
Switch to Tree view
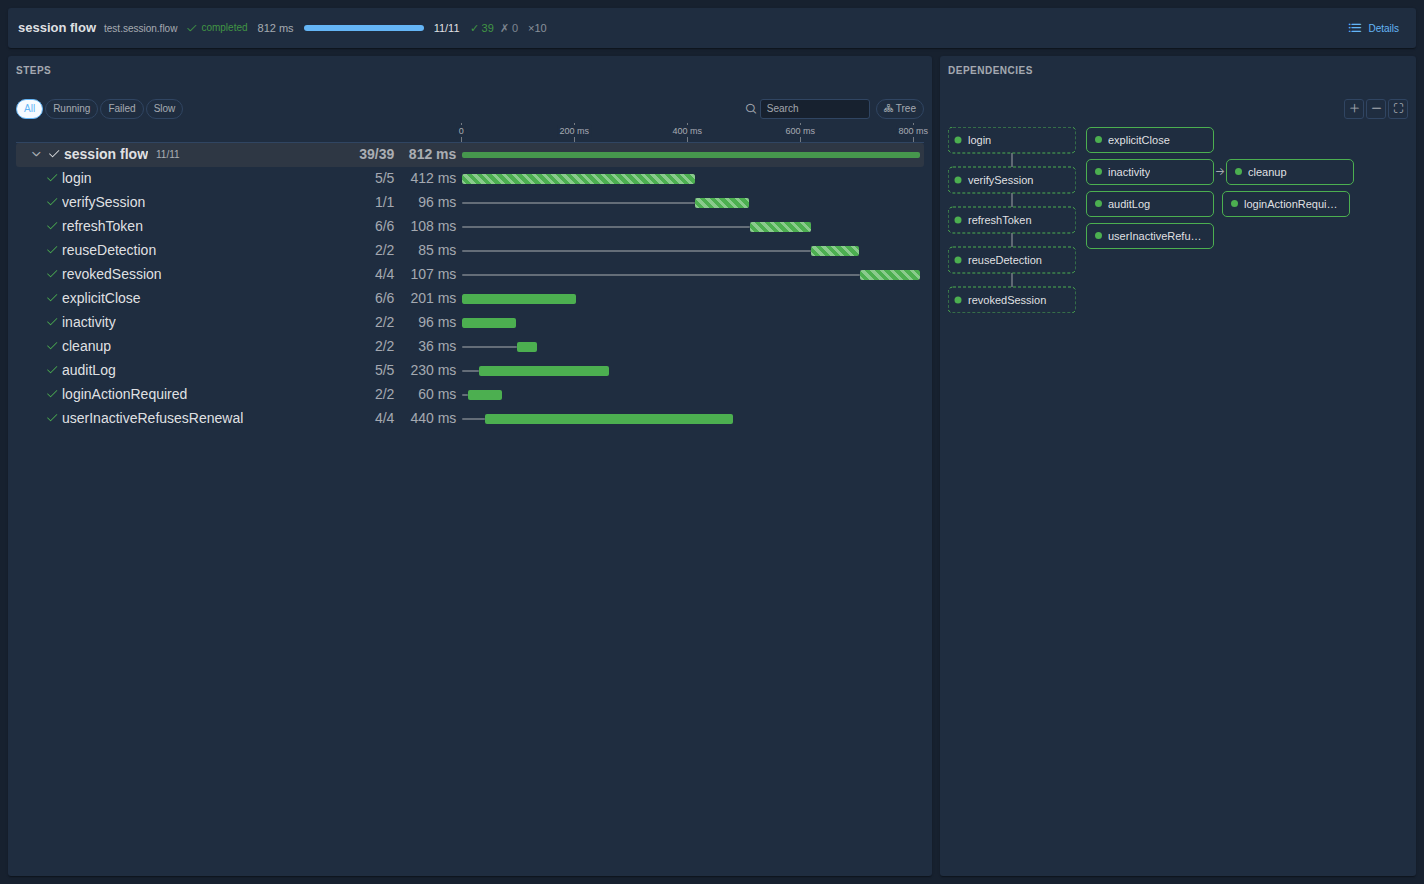click(x=900, y=109)
